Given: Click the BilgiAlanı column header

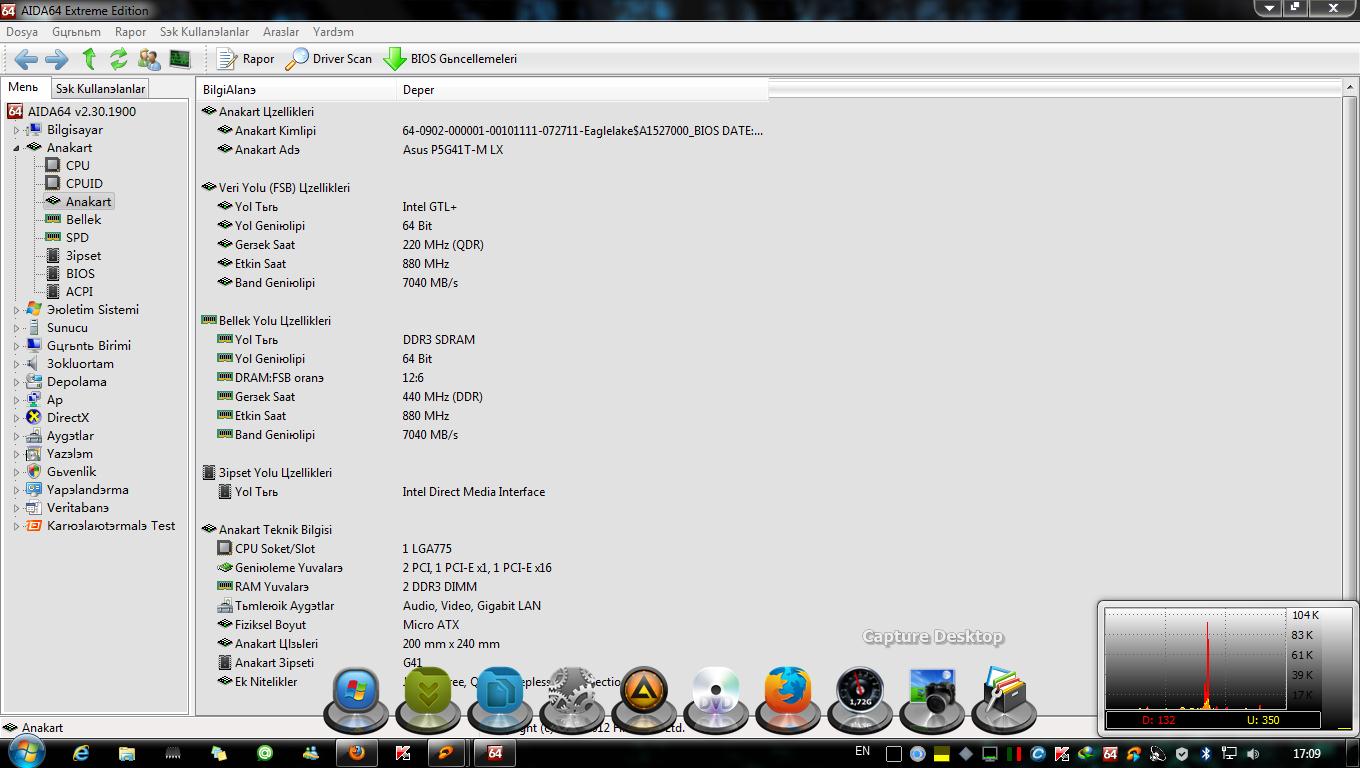Looking at the screenshot, I should pos(297,90).
